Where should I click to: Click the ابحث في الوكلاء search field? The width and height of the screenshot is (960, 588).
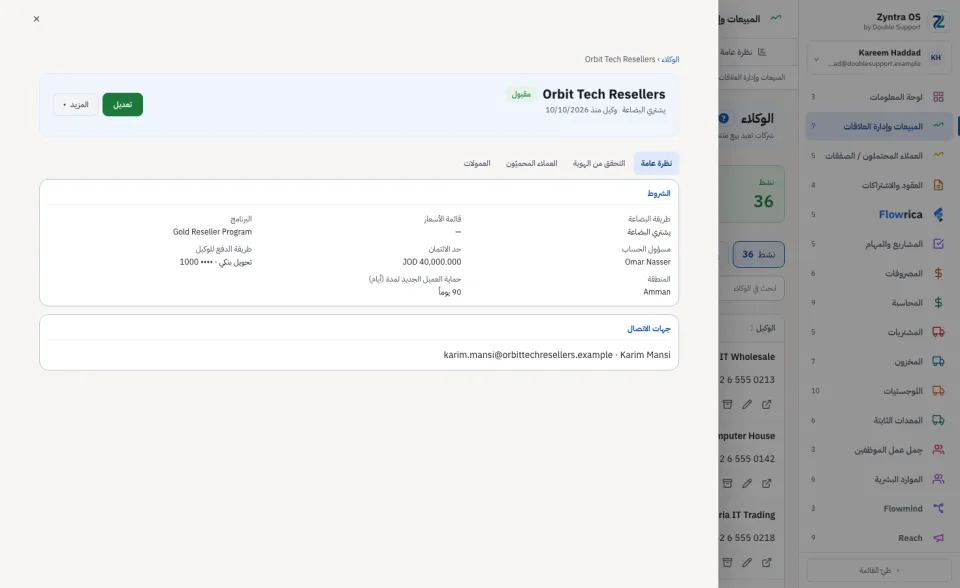(752, 288)
